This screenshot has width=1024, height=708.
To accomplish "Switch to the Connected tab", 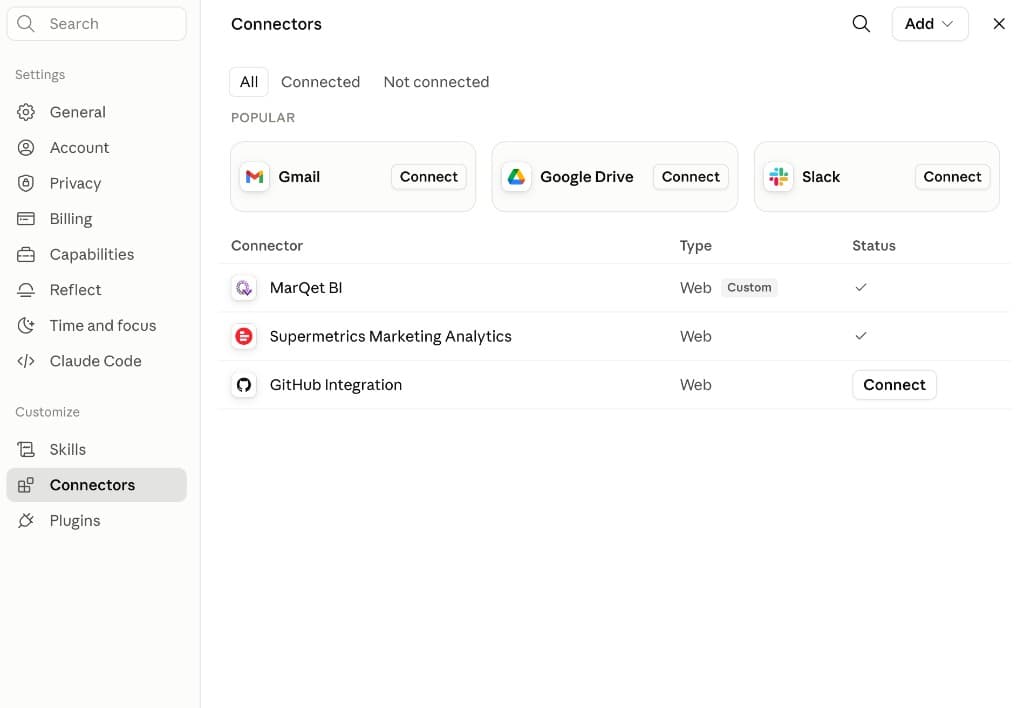I will point(320,82).
